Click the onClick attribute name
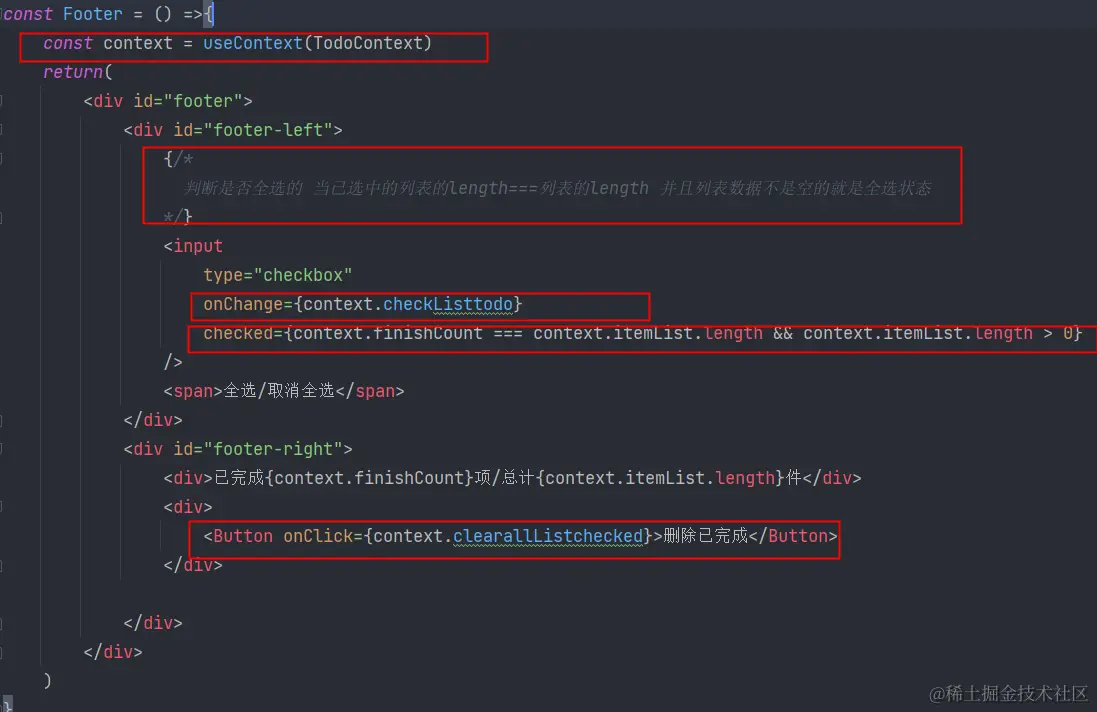Image resolution: width=1097 pixels, height=712 pixels. pyautogui.click(x=318, y=536)
